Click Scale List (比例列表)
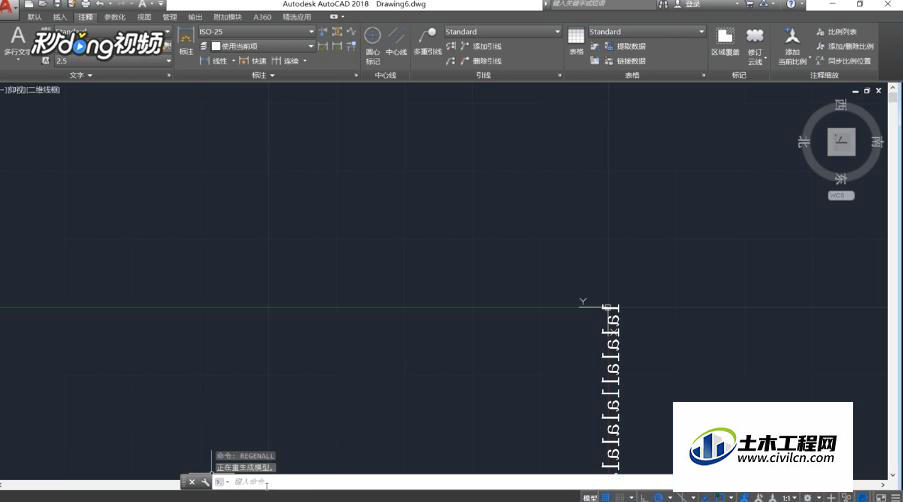Viewport: 903px width, 502px height. pyautogui.click(x=836, y=32)
